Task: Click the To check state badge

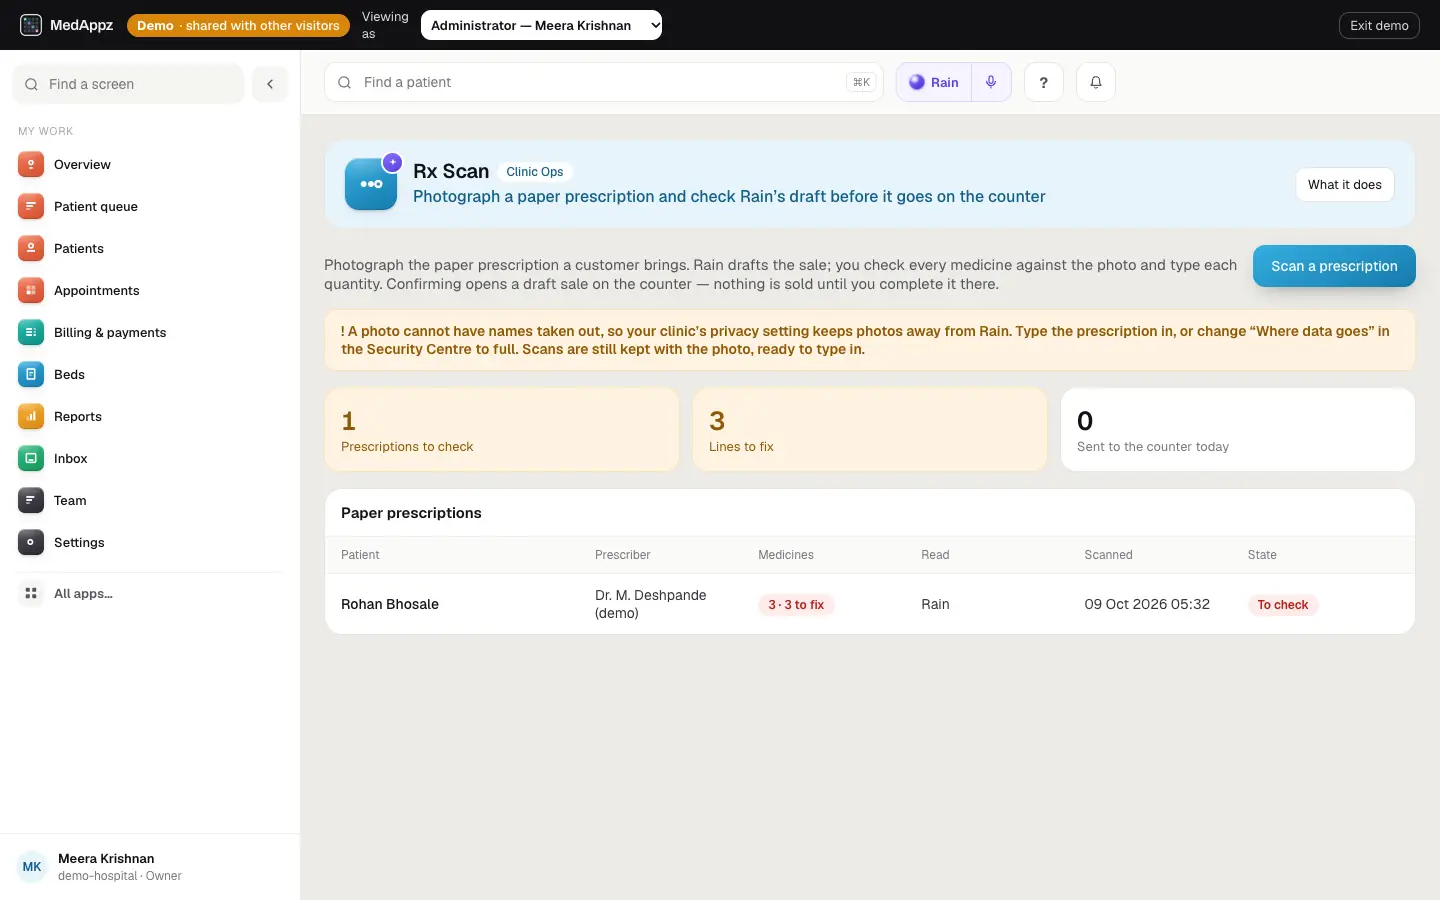Action: click(x=1283, y=605)
